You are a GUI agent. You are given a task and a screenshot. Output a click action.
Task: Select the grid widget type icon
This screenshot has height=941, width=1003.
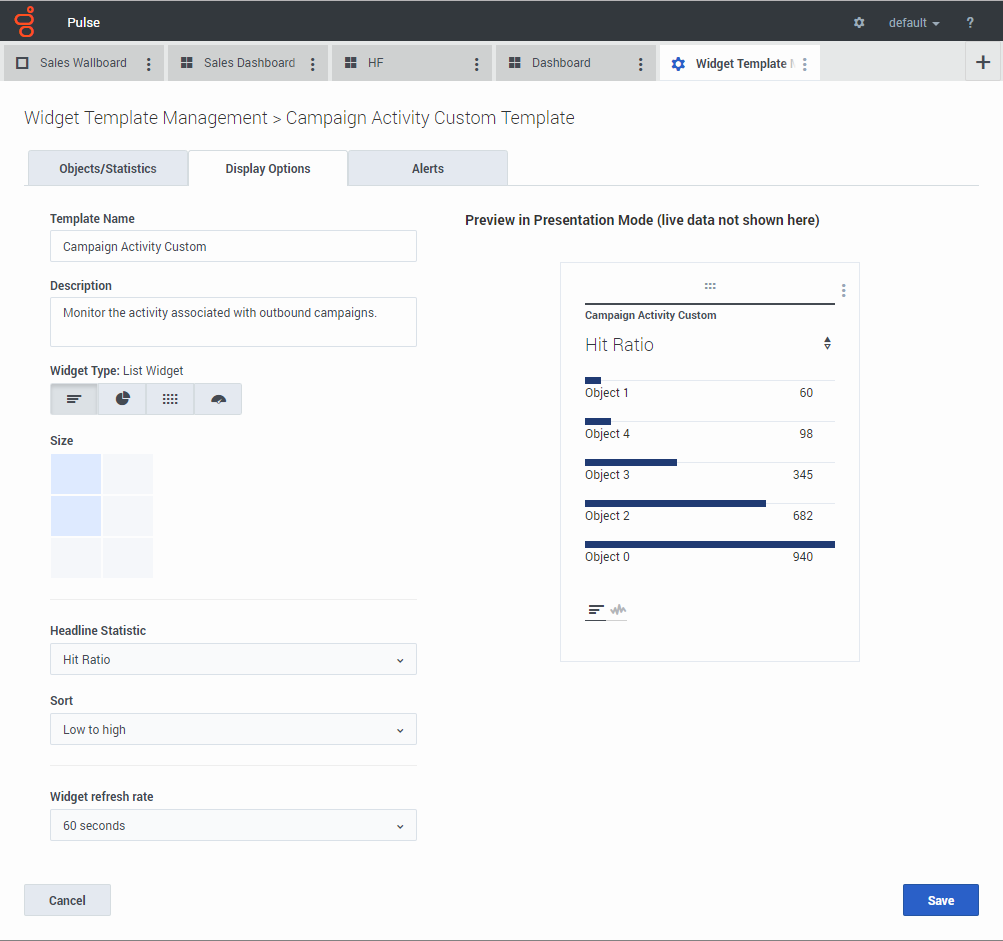point(170,399)
